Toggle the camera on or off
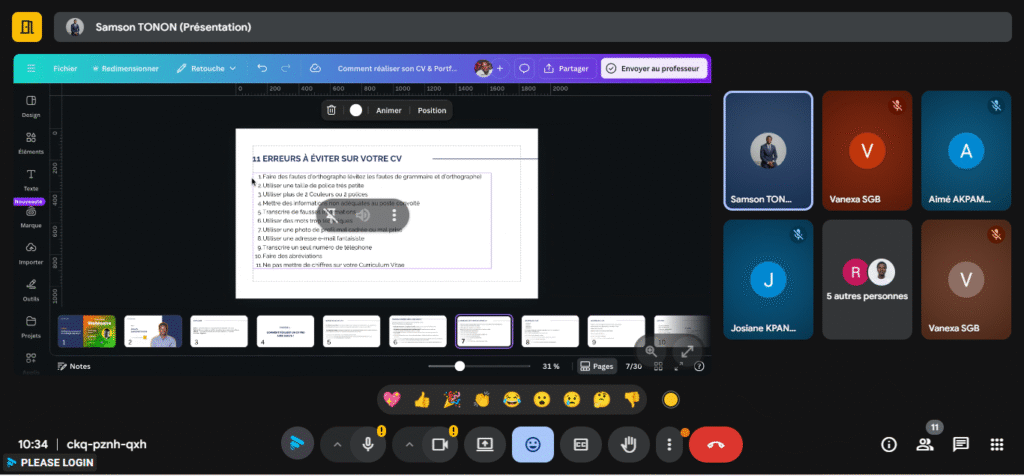The width and height of the screenshot is (1024, 476). pyautogui.click(x=438, y=444)
